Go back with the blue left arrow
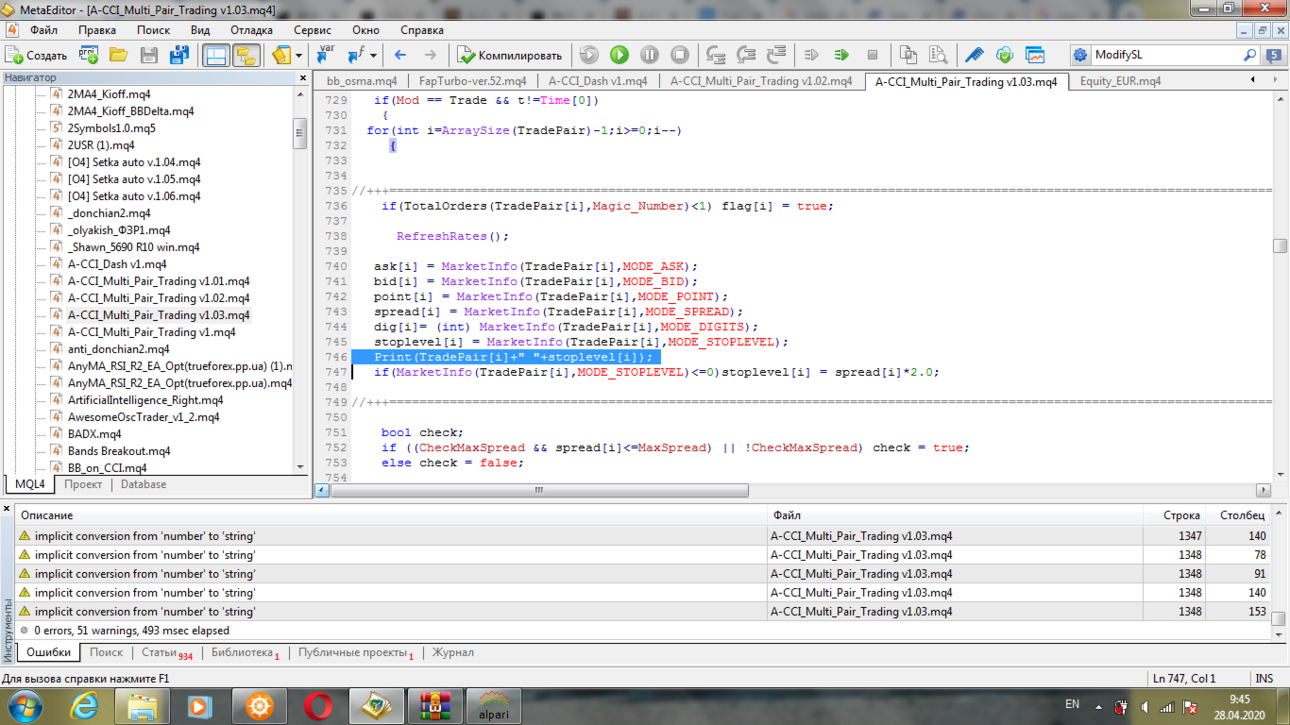This screenshot has height=725, width=1290. (400, 55)
